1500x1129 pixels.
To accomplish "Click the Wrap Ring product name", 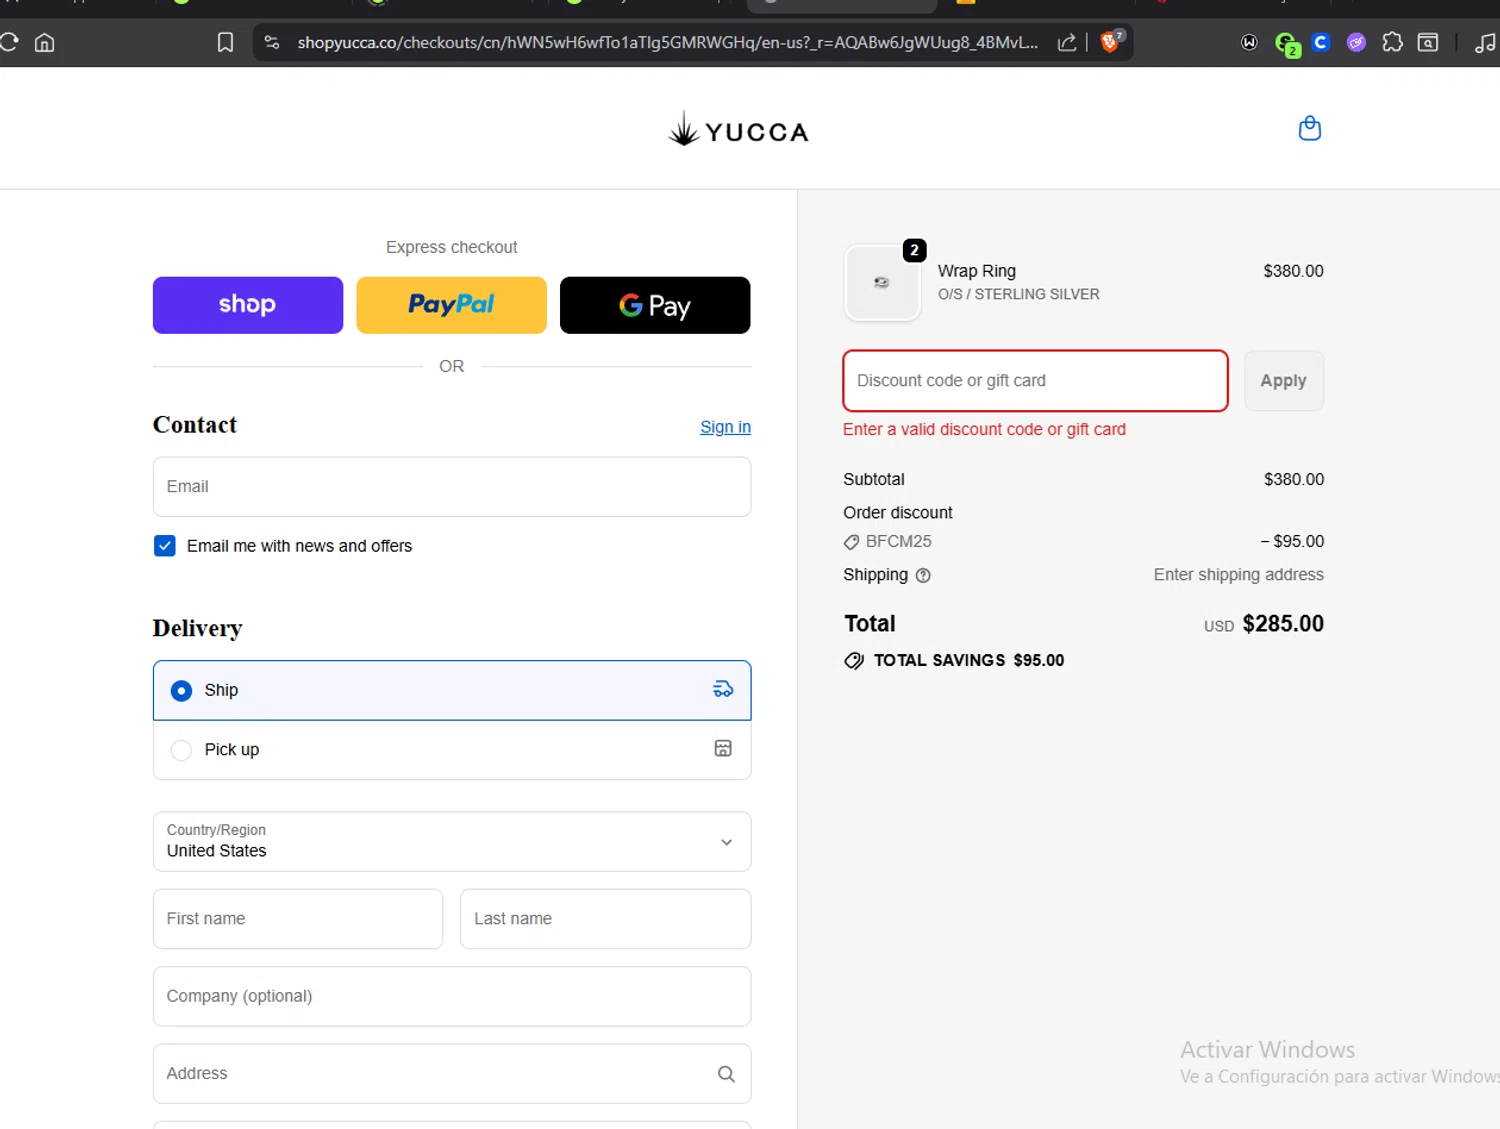I will (977, 271).
